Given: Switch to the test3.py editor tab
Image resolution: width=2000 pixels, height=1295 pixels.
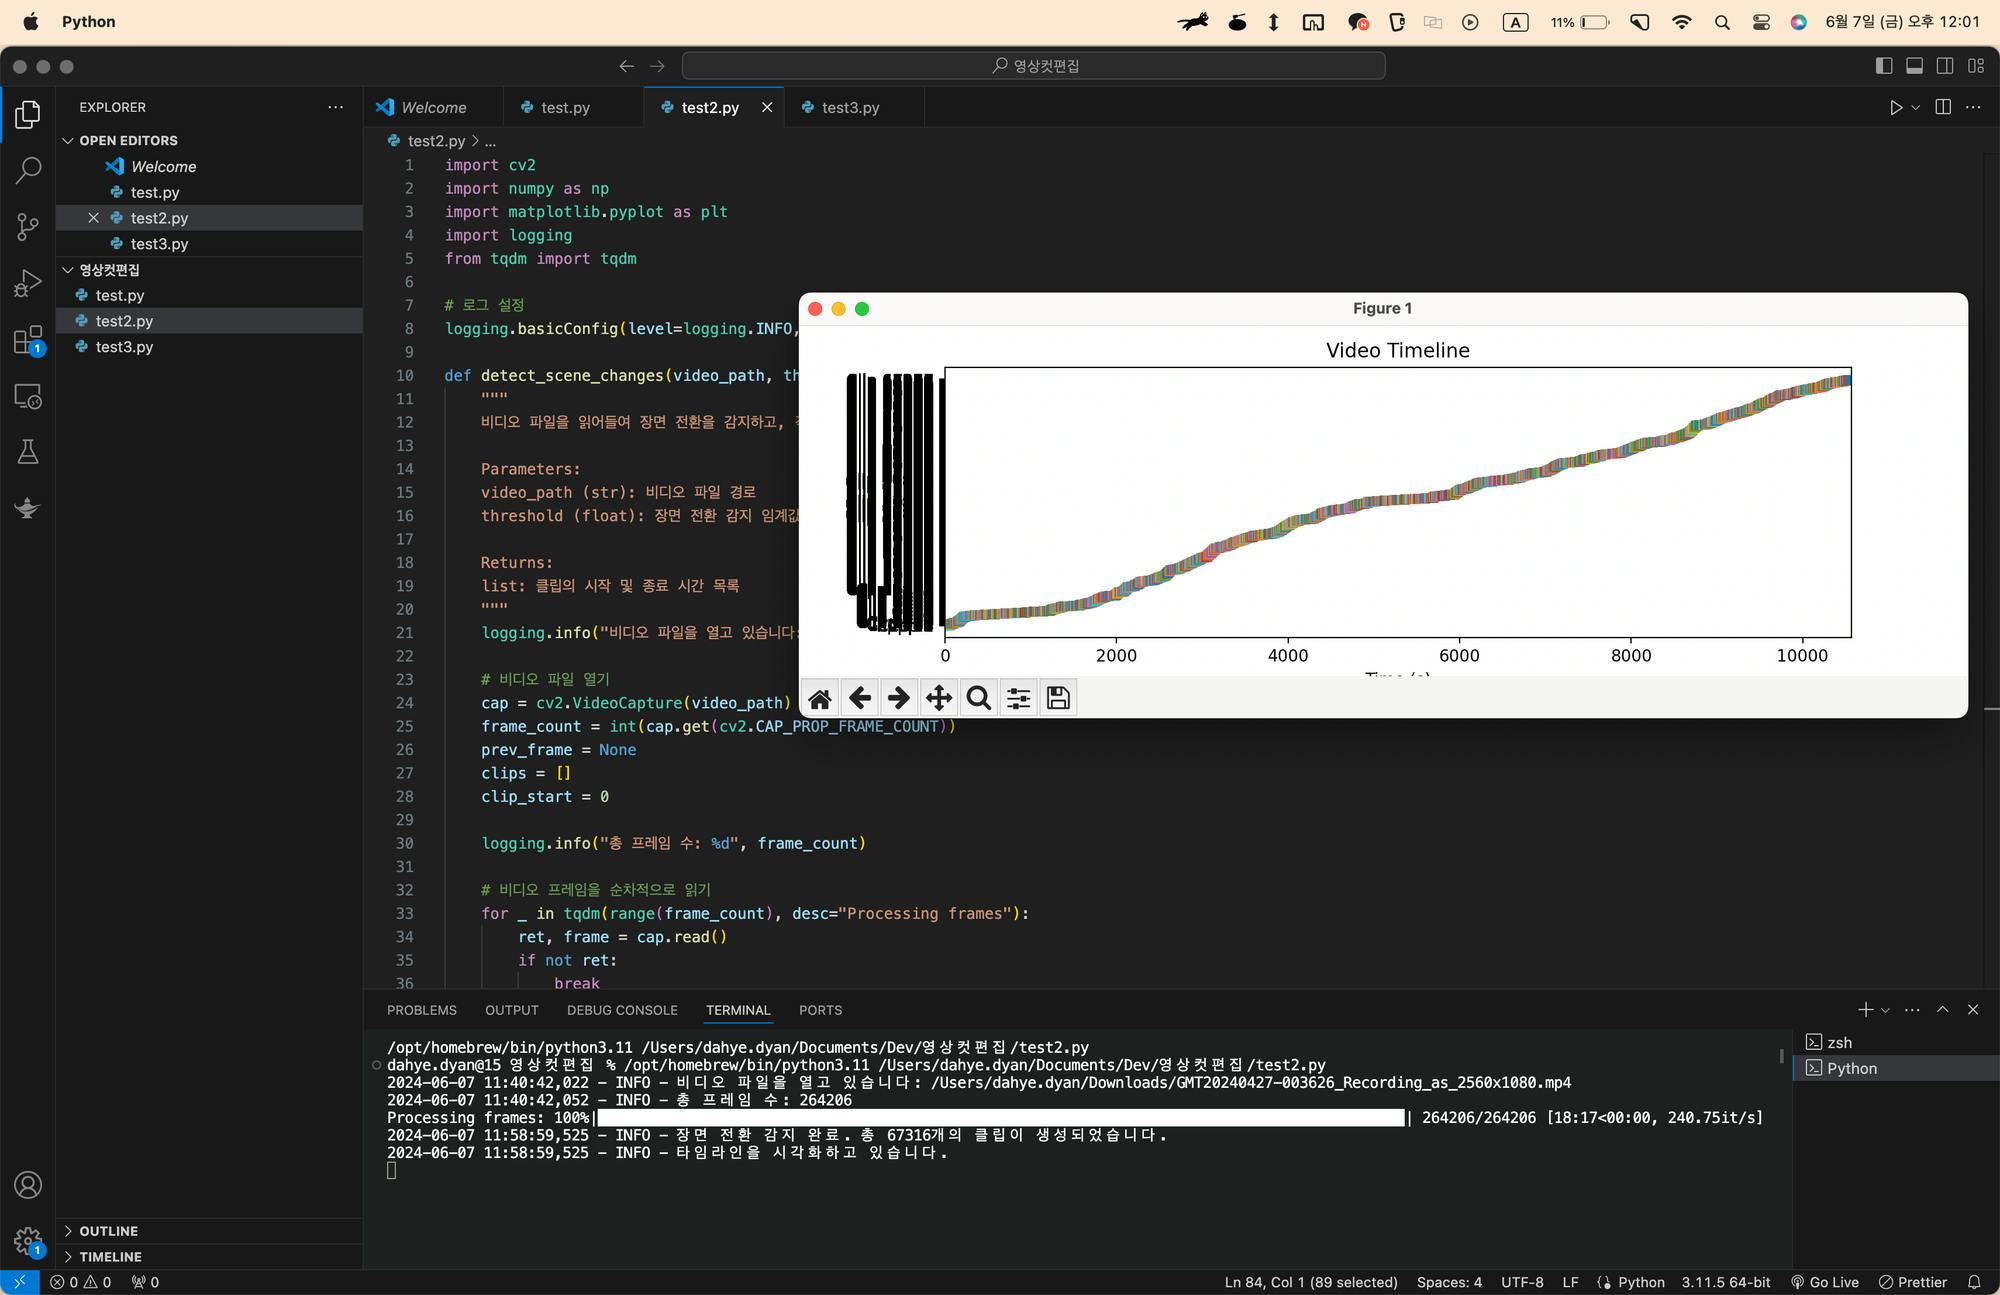Looking at the screenshot, I should [850, 108].
